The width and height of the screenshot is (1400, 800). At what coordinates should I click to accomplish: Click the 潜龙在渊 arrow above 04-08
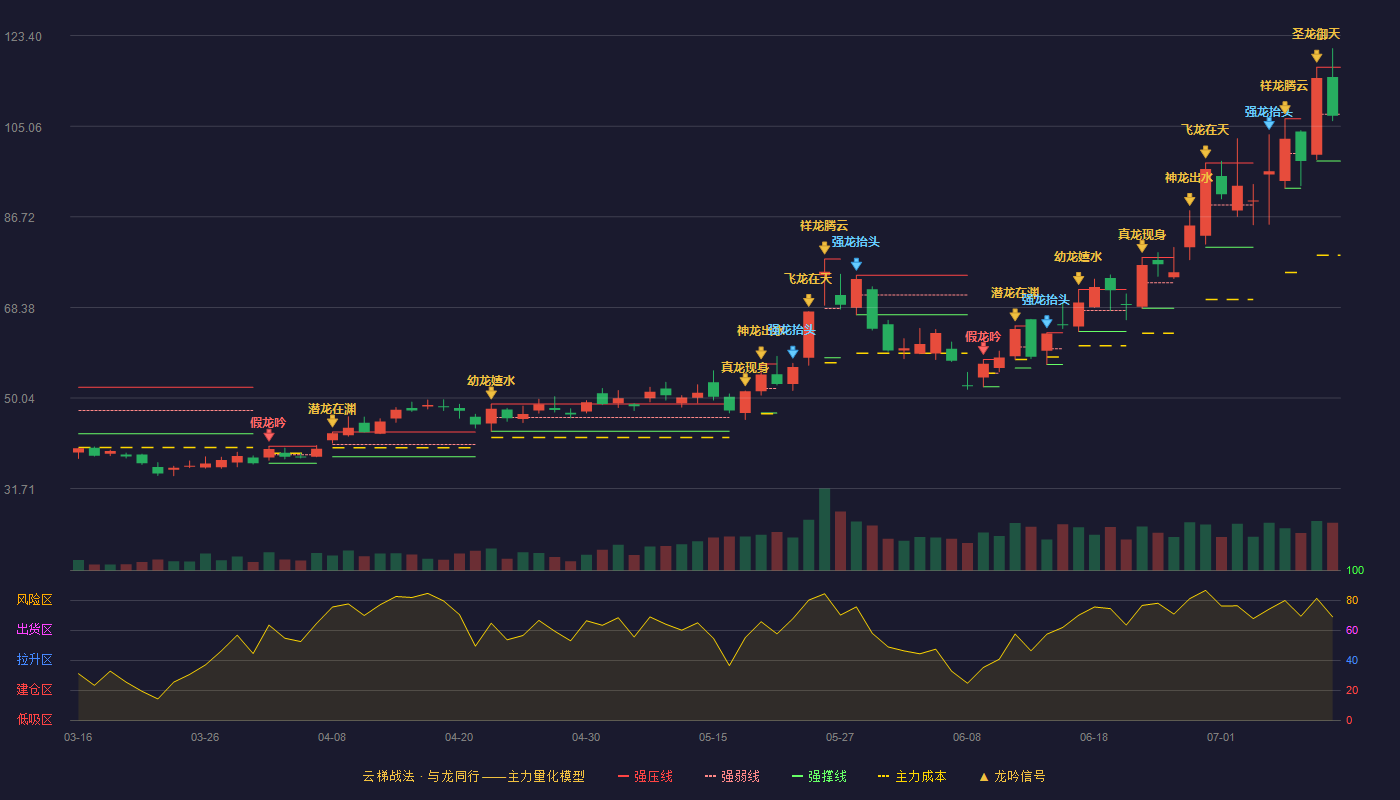click(332, 421)
